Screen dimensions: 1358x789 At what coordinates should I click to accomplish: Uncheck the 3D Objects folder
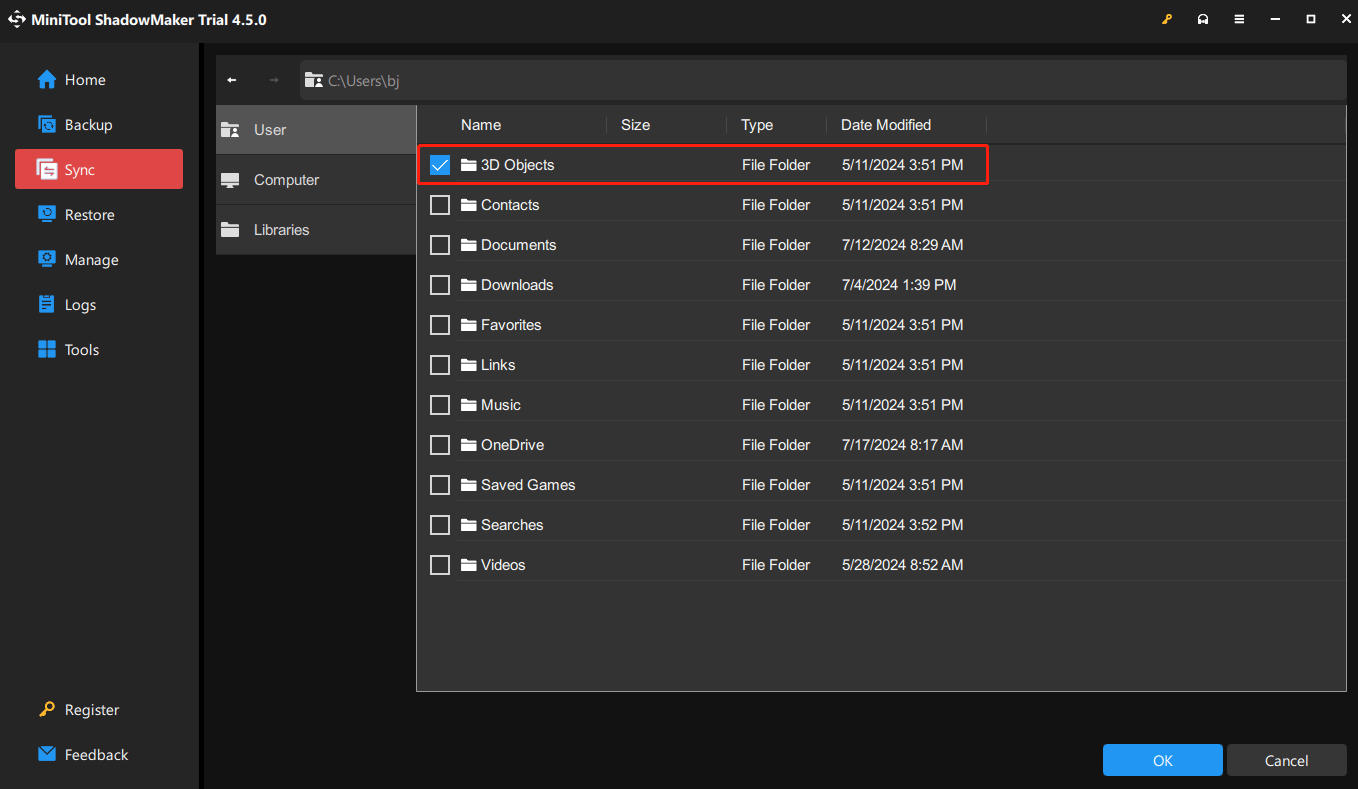click(x=440, y=165)
